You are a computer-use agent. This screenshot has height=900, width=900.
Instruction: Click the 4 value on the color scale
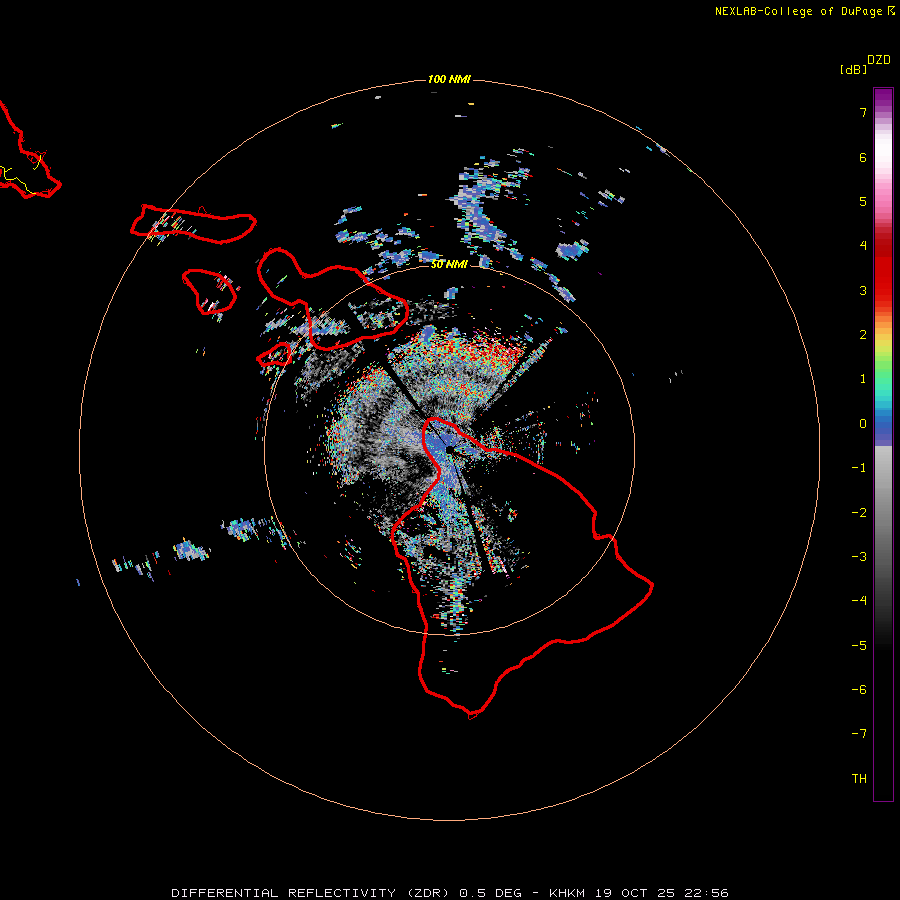[863, 246]
